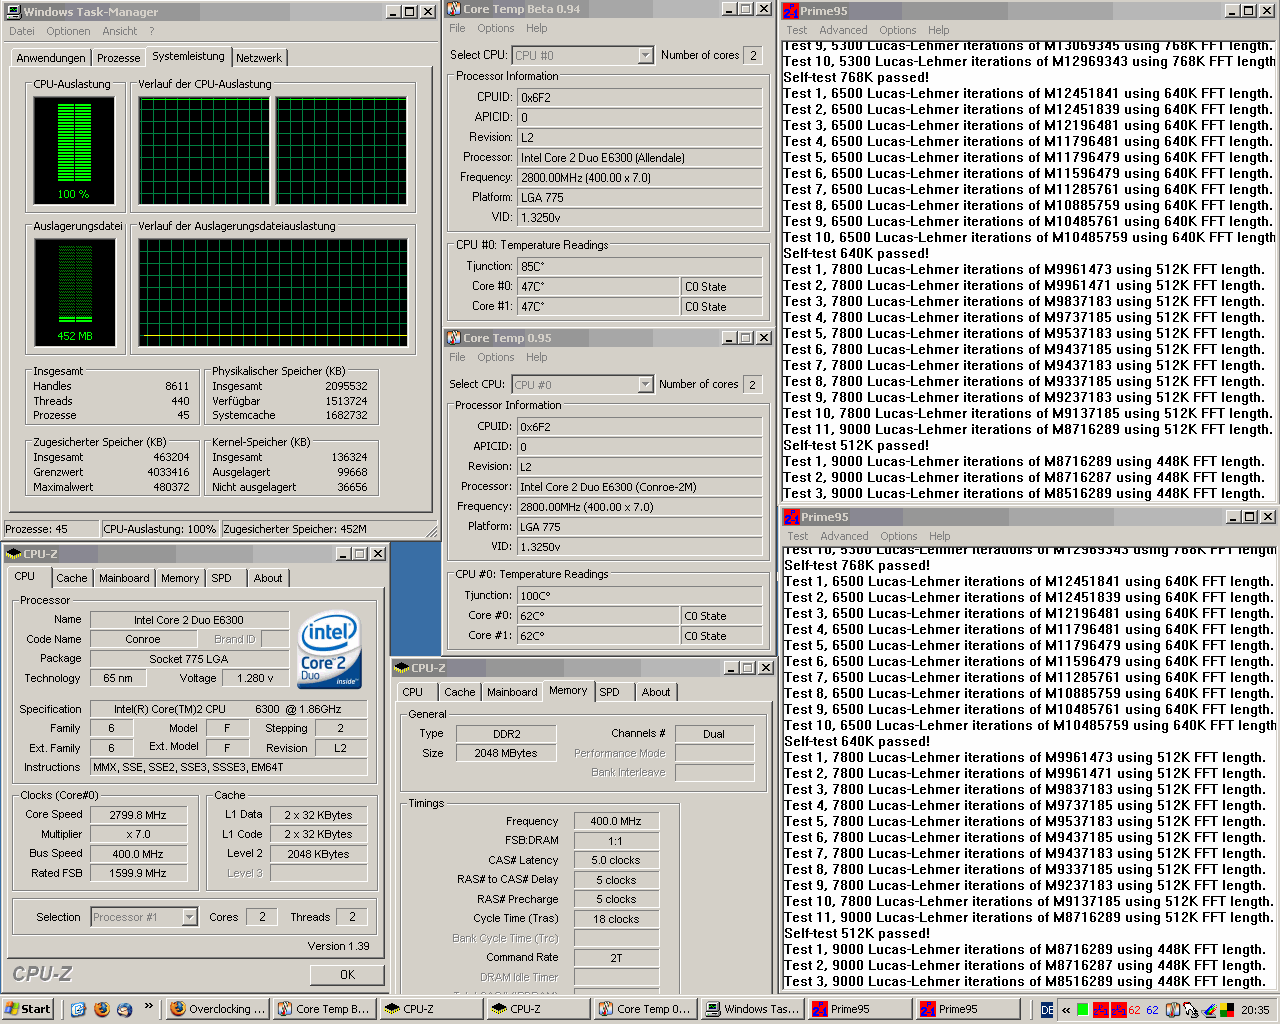Click the title bar icon of CPU-Z processor window
The image size is (1280, 1024).
pyautogui.click(x=13, y=554)
